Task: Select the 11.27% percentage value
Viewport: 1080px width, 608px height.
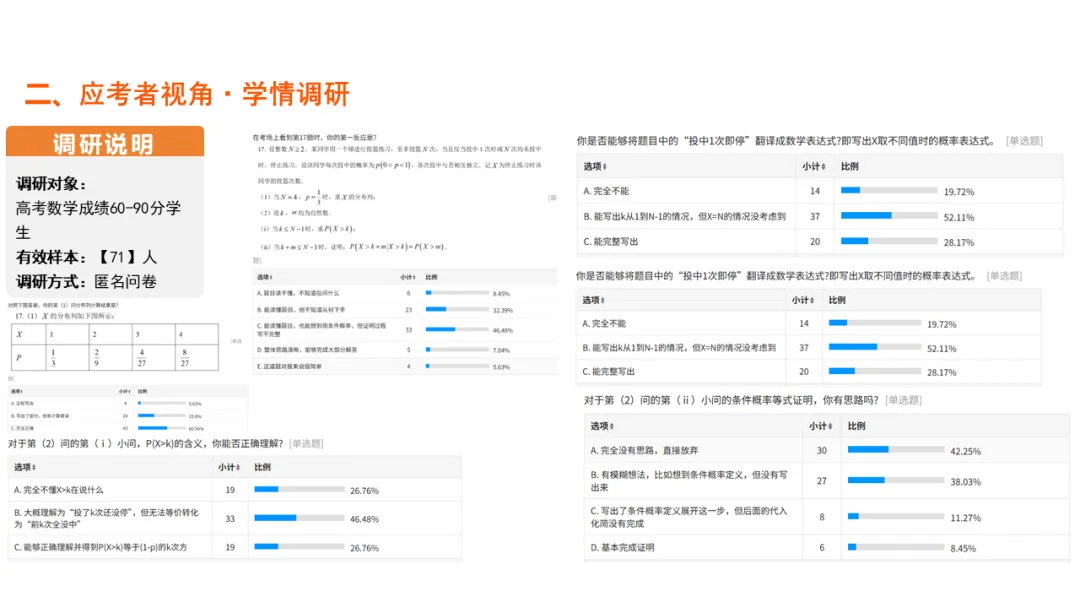Action: pos(966,518)
